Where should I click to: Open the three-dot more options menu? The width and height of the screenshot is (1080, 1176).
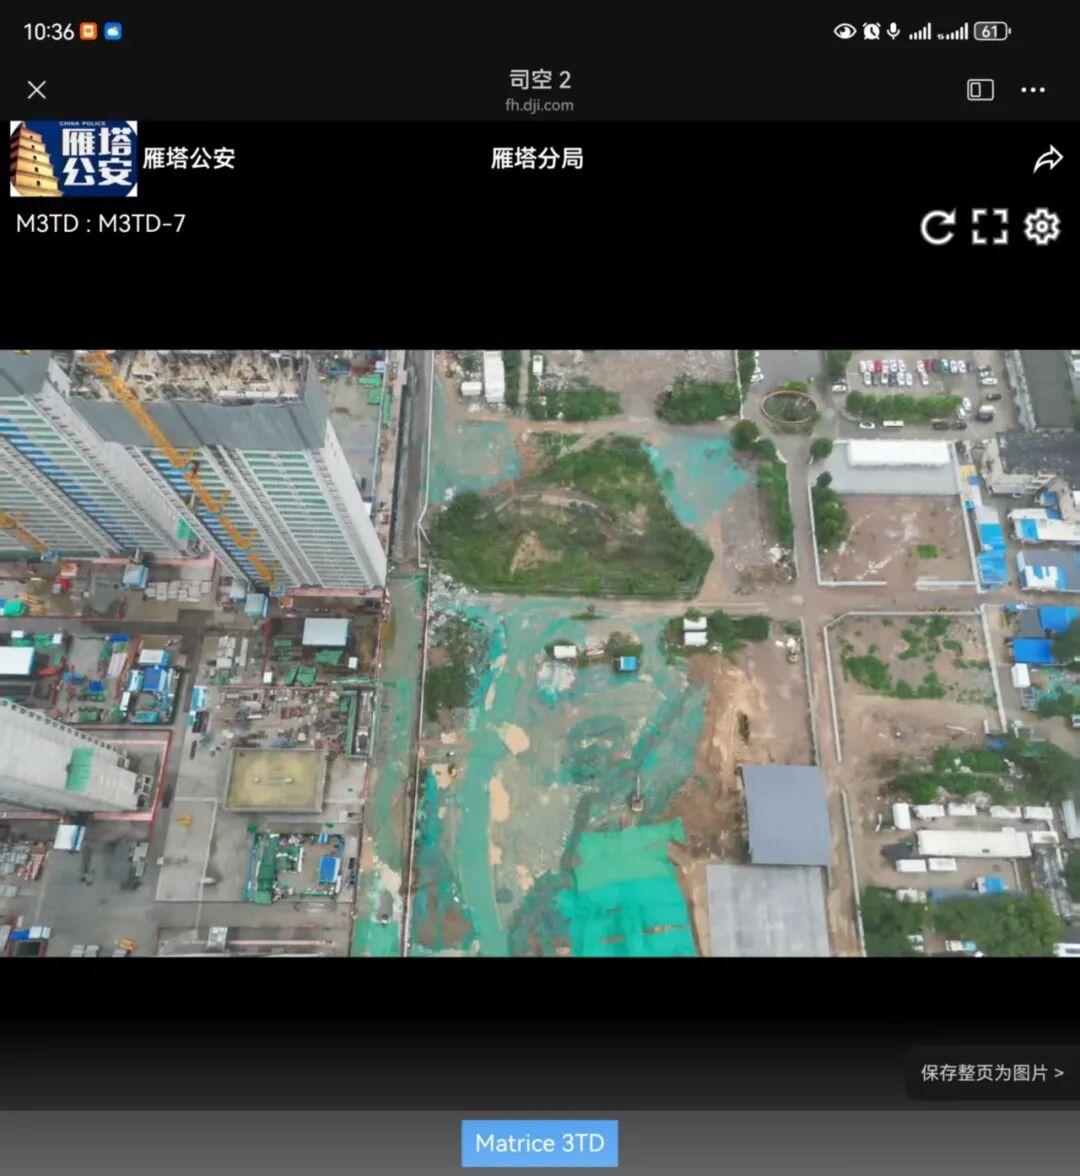1033,90
